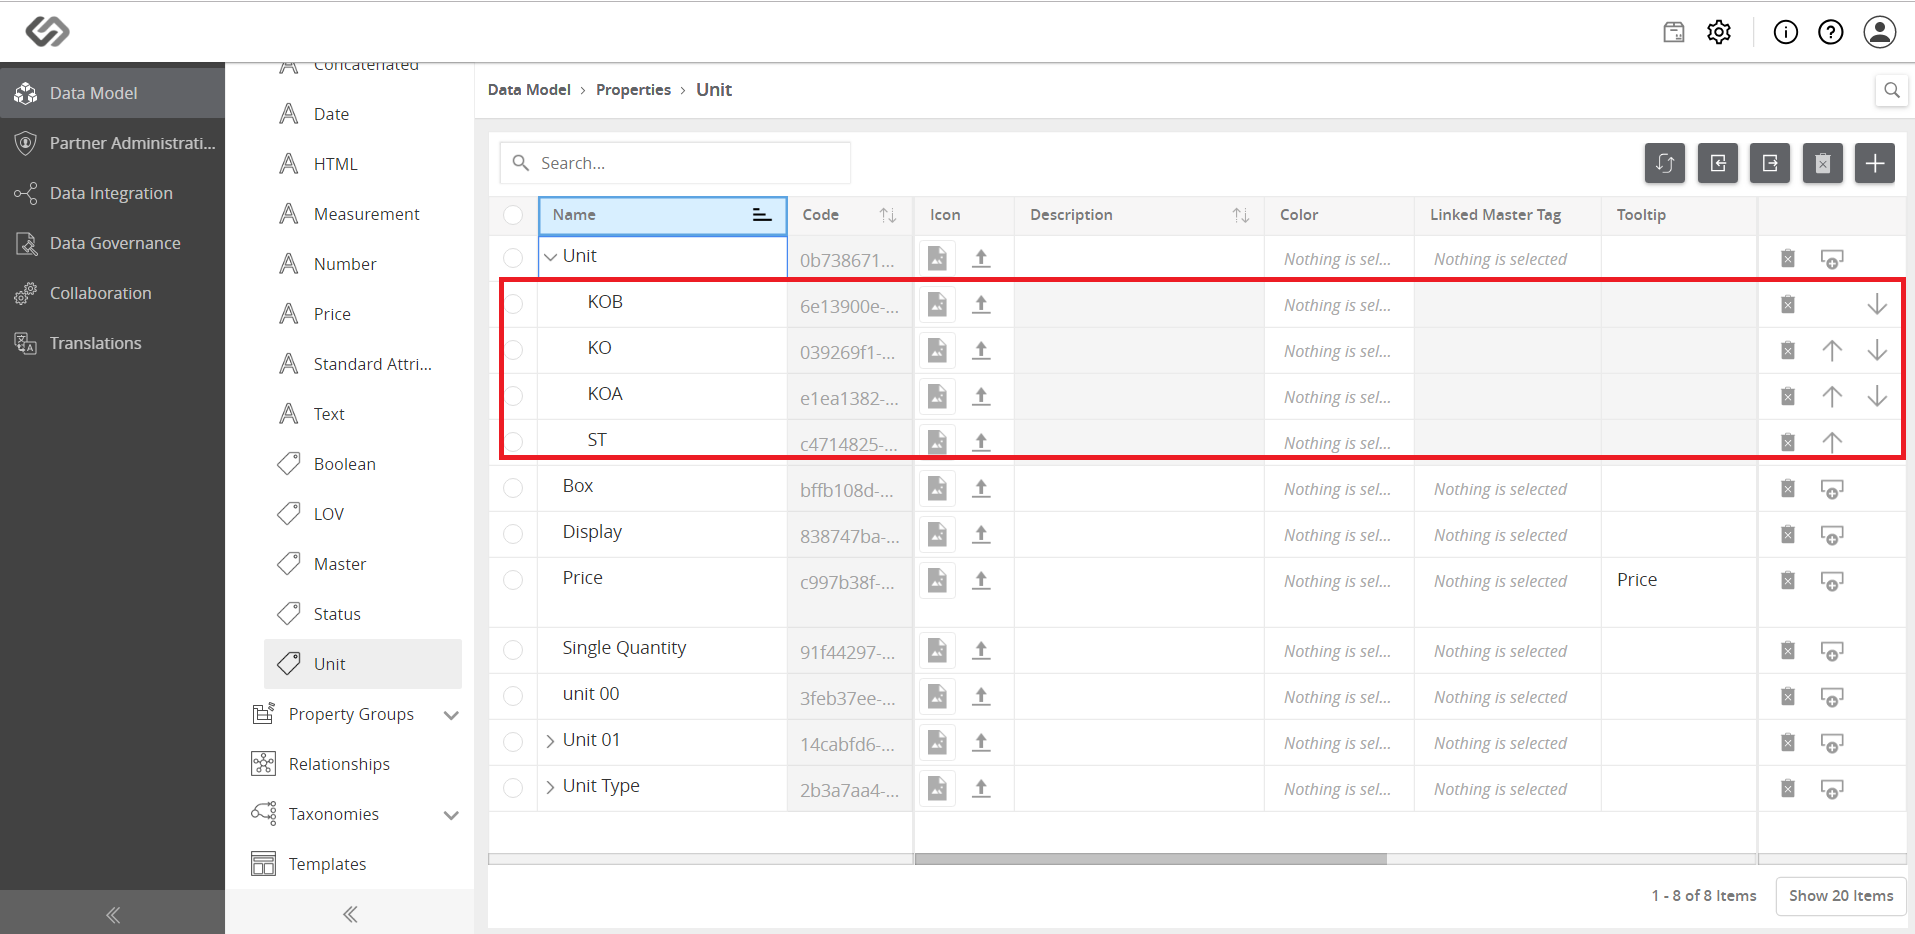Click the refresh toolbar button
The height and width of the screenshot is (934, 1915).
point(1665,163)
